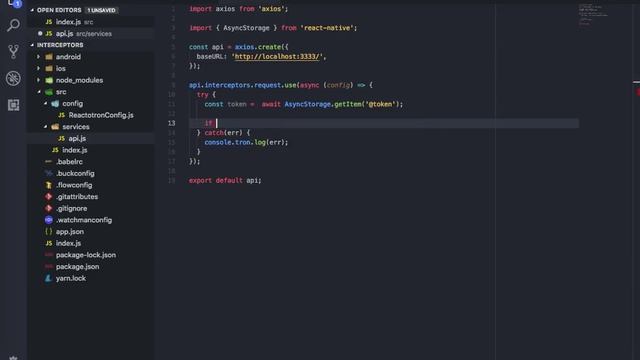The image size is (640, 360).
Task: Click the .gitignore git icon
Action: point(49,208)
